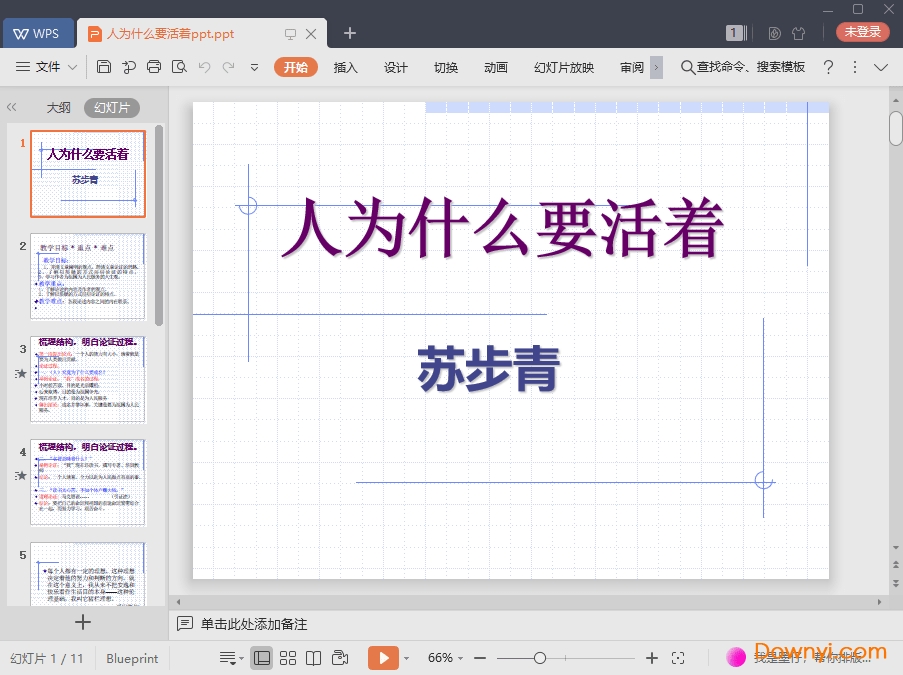Toggle normal view in the status bar
The image size is (903, 675).
tap(262, 658)
